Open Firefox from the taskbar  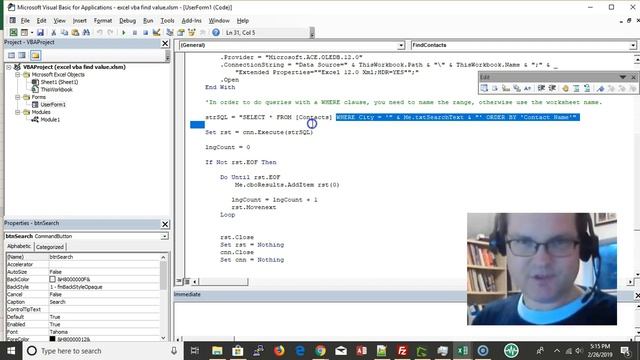click(279, 351)
